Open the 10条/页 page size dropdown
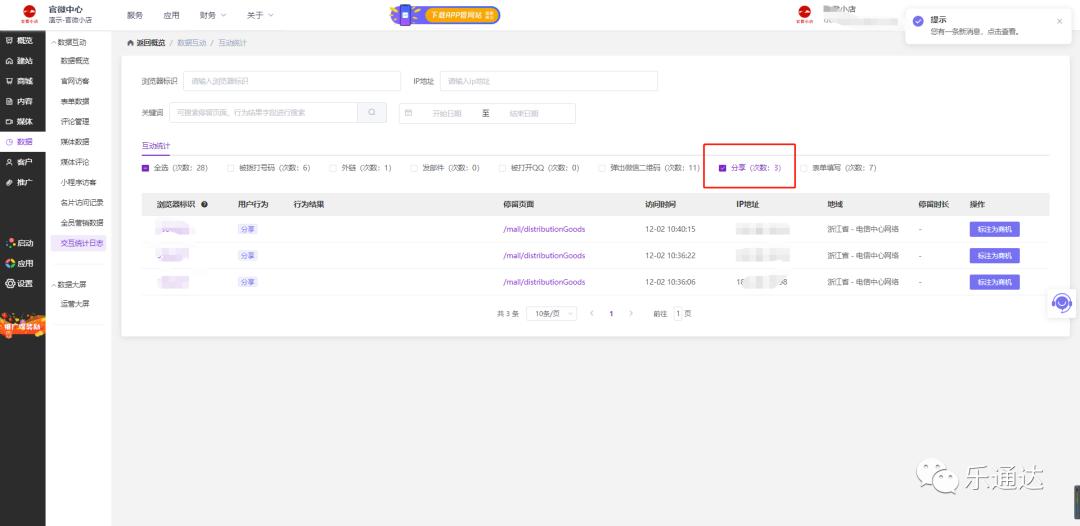 pyautogui.click(x=551, y=313)
